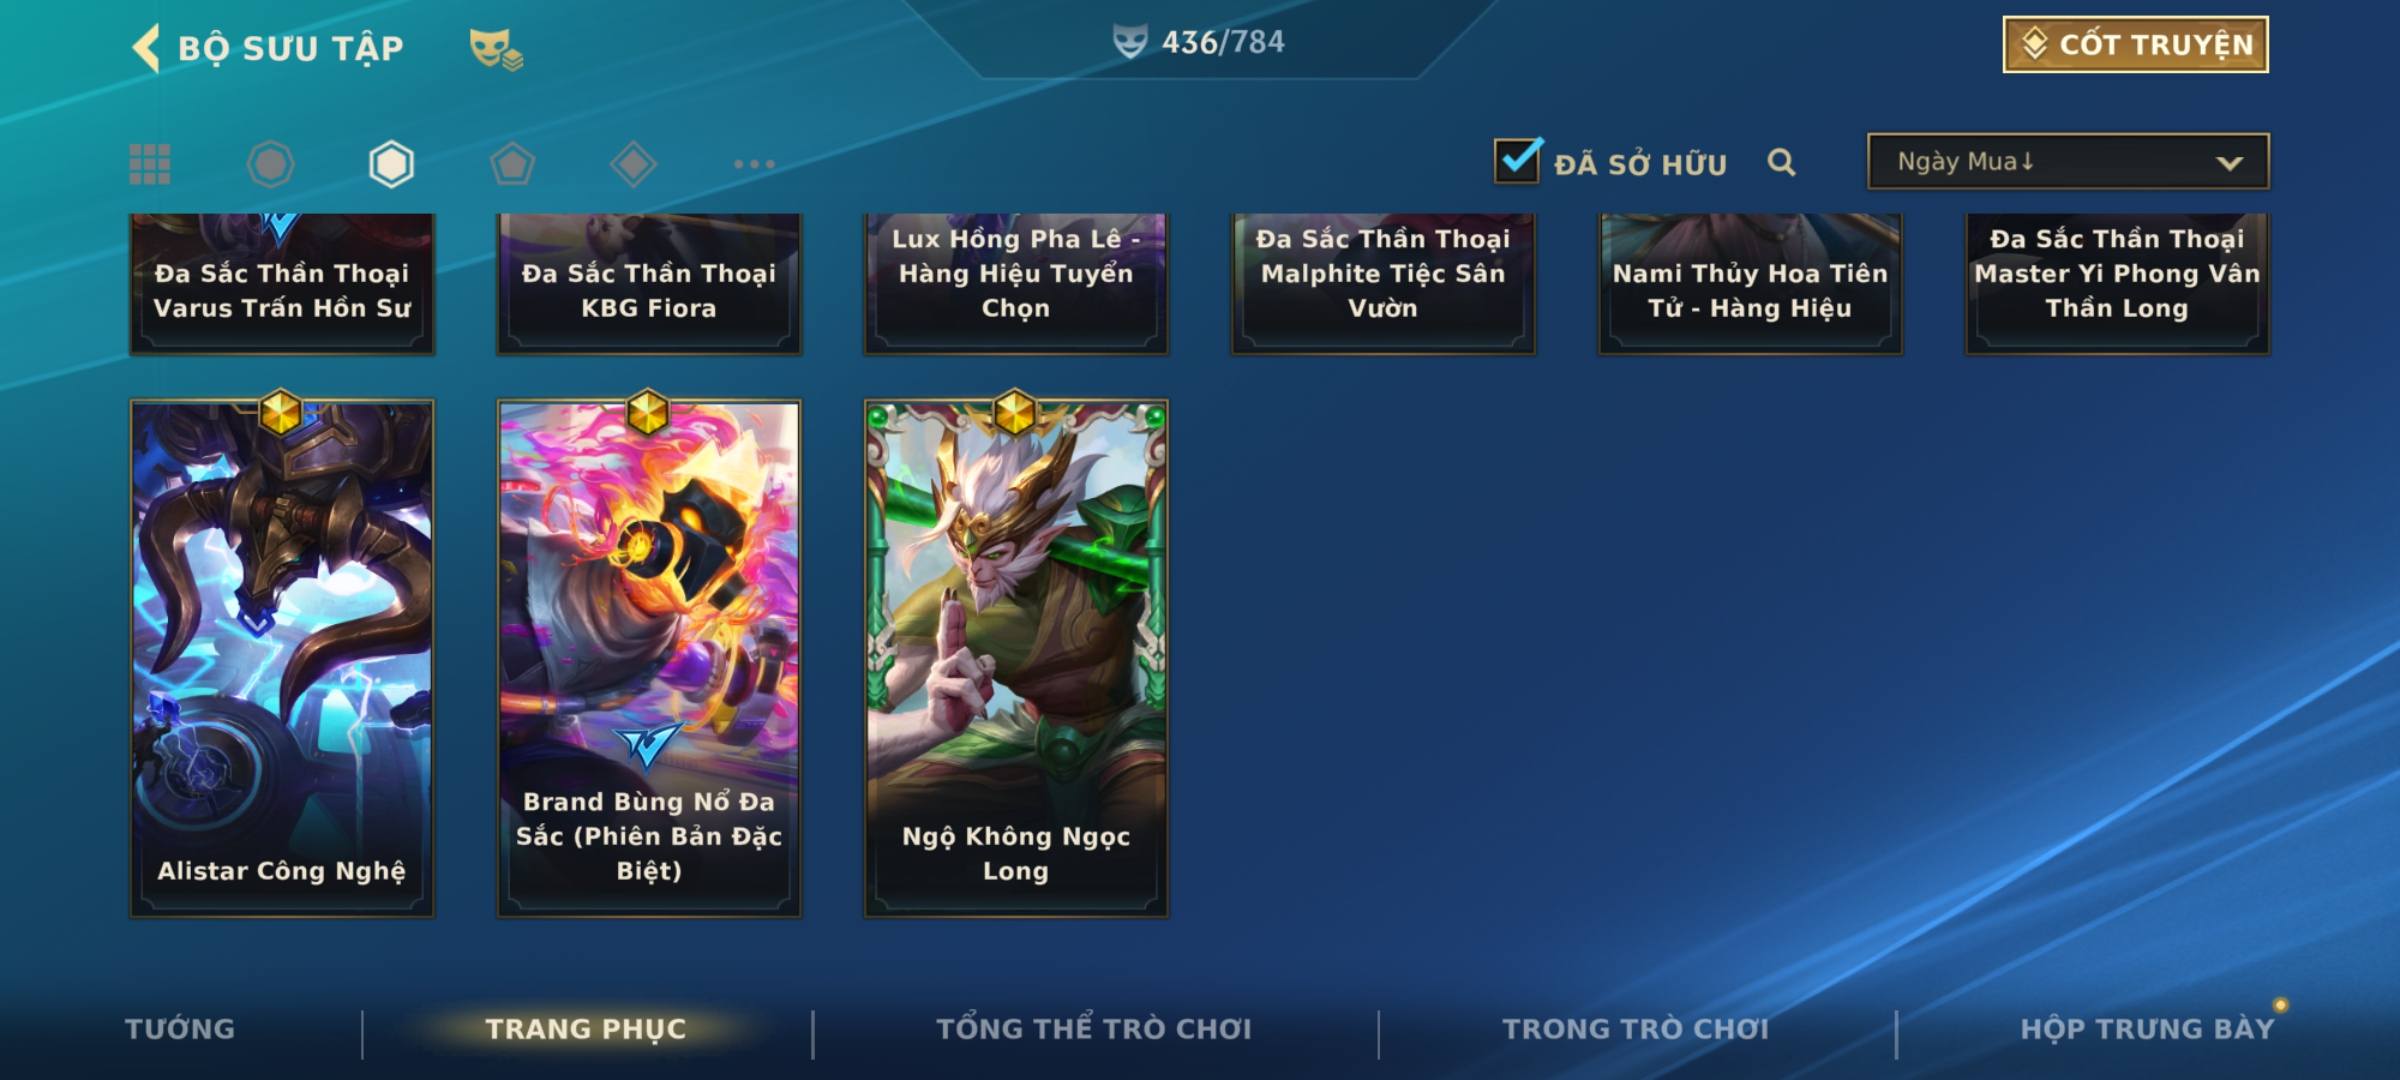The image size is (2400, 1080).
Task: Toggle the Đã Sở Hữu owned checkbox
Action: (x=1518, y=160)
